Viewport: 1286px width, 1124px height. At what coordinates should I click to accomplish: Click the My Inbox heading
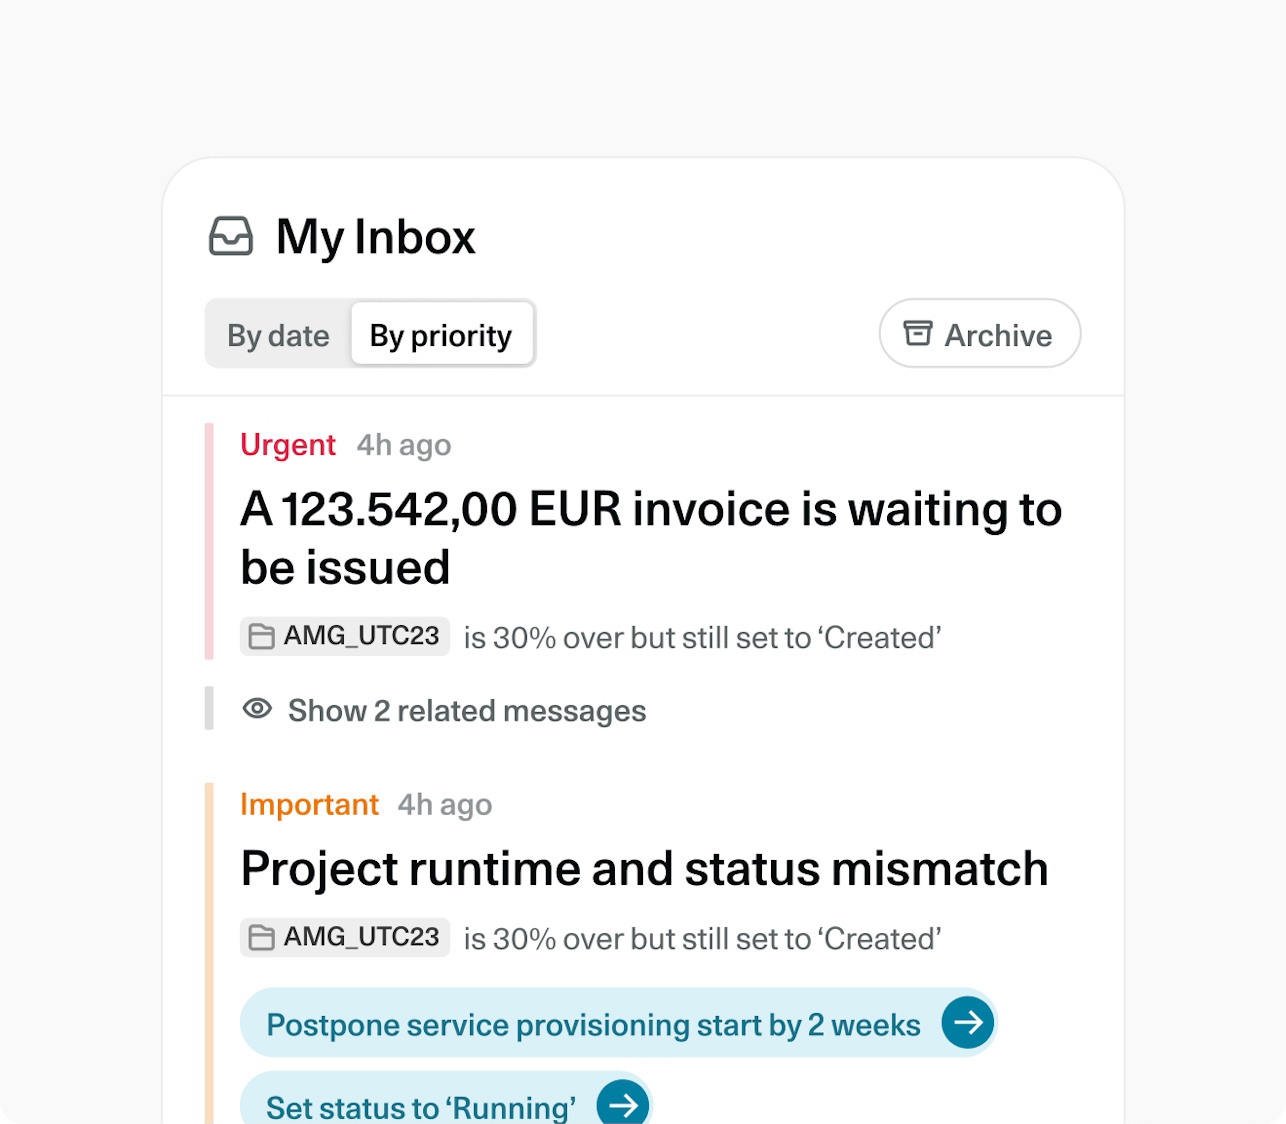pyautogui.click(x=375, y=238)
